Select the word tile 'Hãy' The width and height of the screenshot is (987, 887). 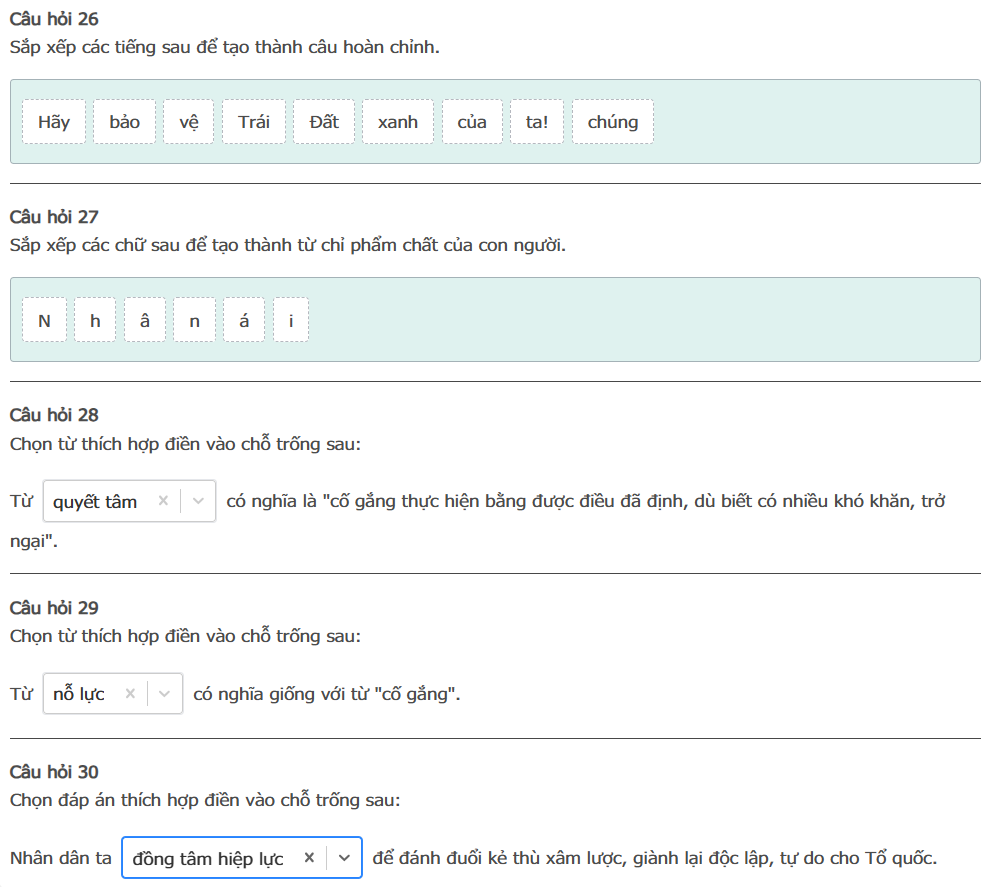coord(54,122)
